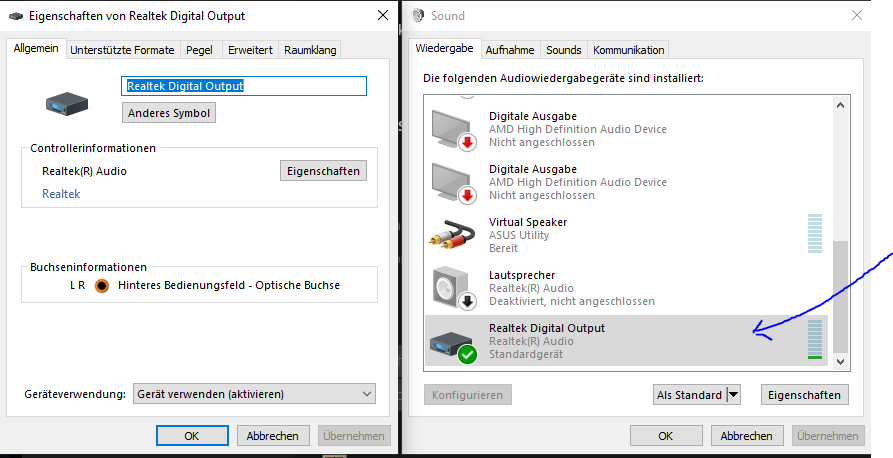Image resolution: width=893 pixels, height=458 pixels.
Task: Click device list scroll up arrow
Action: tap(841, 105)
